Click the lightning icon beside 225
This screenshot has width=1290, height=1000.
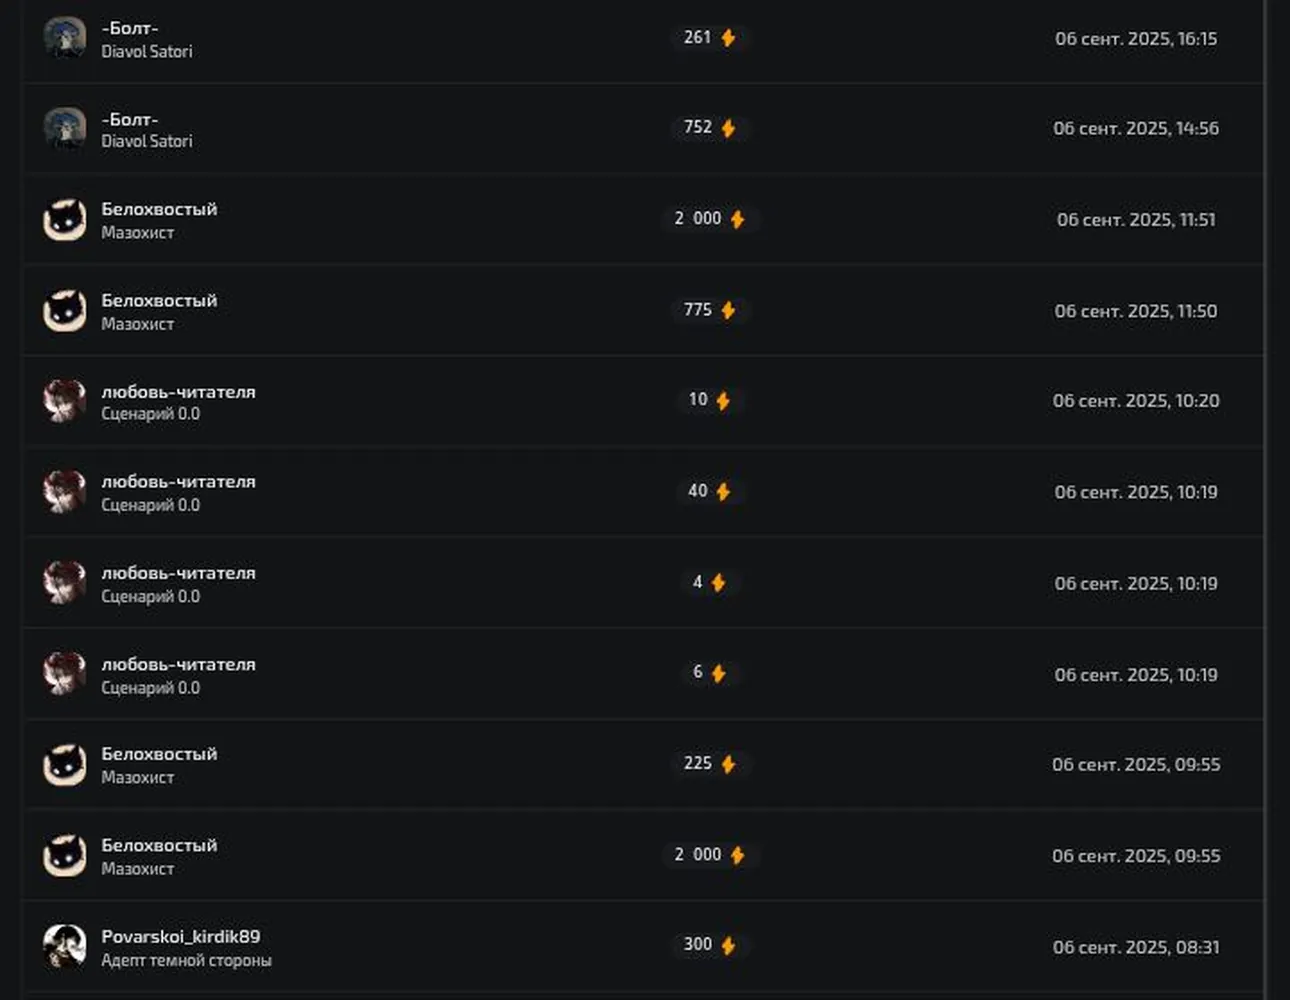tap(728, 764)
